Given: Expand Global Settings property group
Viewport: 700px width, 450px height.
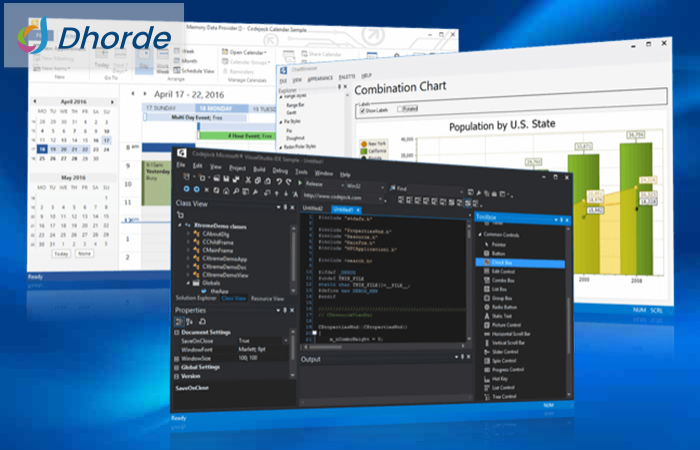Looking at the screenshot, I should (177, 367).
